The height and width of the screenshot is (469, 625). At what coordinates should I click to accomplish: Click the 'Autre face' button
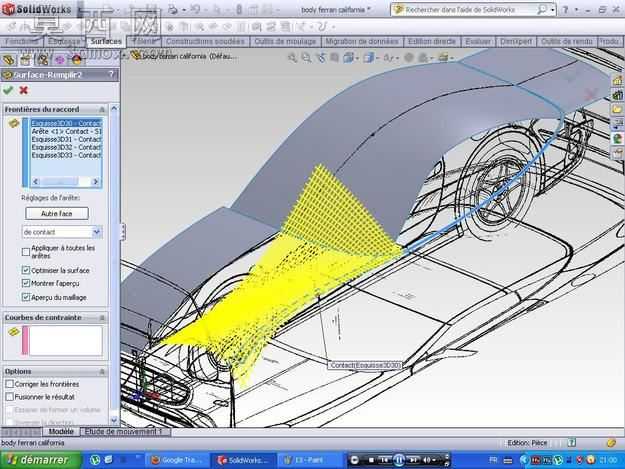[x=57, y=214]
